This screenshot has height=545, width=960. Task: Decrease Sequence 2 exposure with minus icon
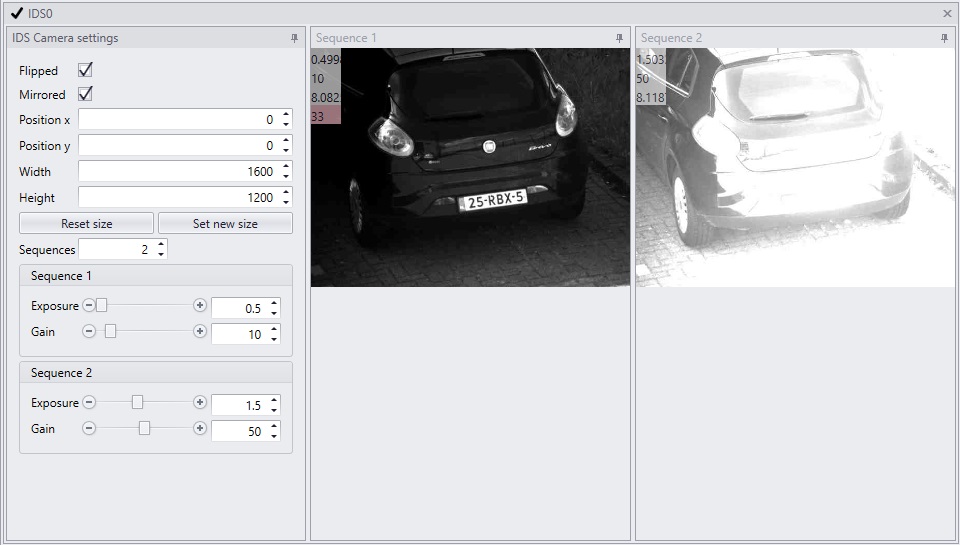[x=89, y=402]
